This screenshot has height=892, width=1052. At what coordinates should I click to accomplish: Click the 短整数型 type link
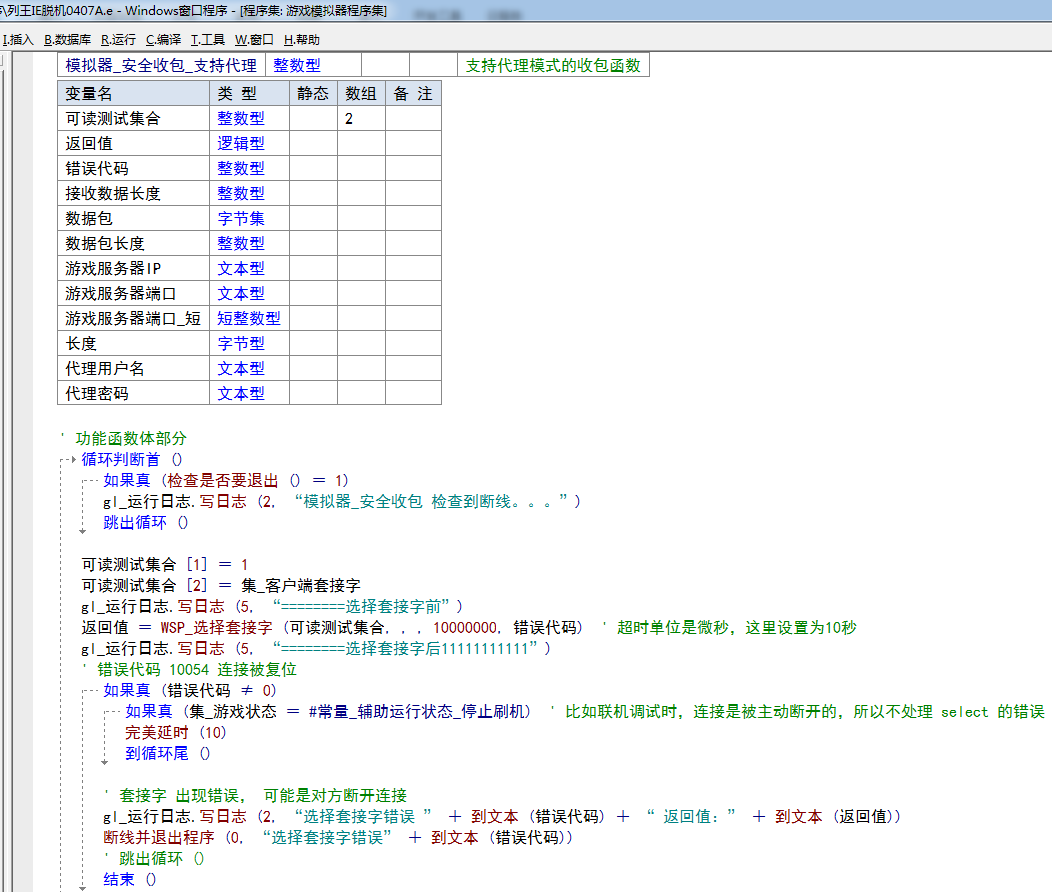(x=249, y=318)
